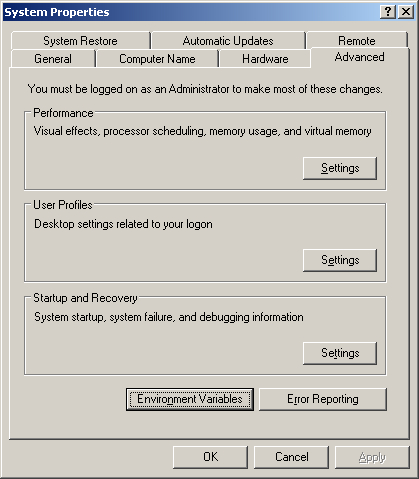Cancel the System Properties dialog
Image resolution: width=419 pixels, height=479 pixels.
(291, 457)
